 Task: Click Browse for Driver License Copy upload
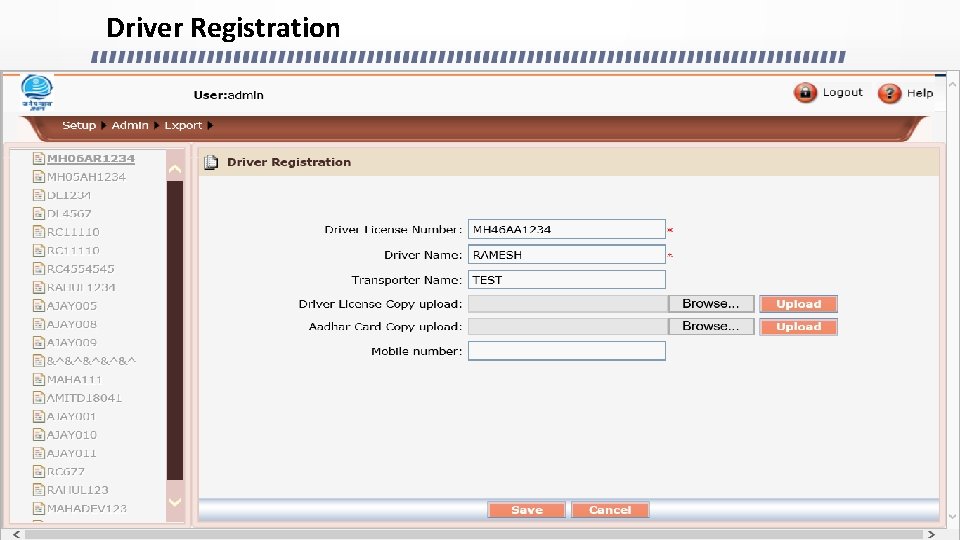[711, 304]
